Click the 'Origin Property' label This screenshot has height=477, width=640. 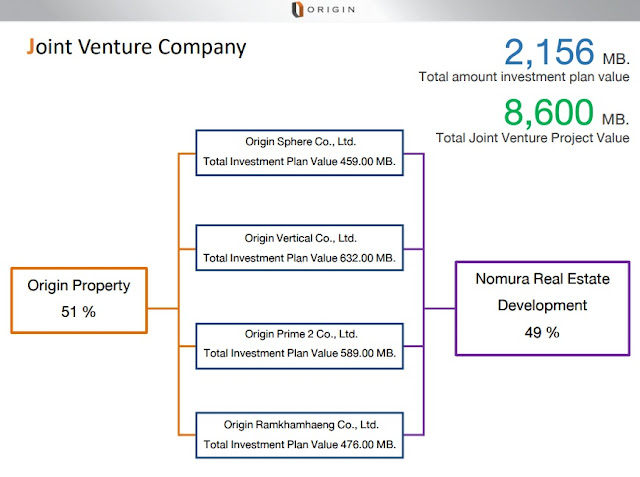point(79,286)
